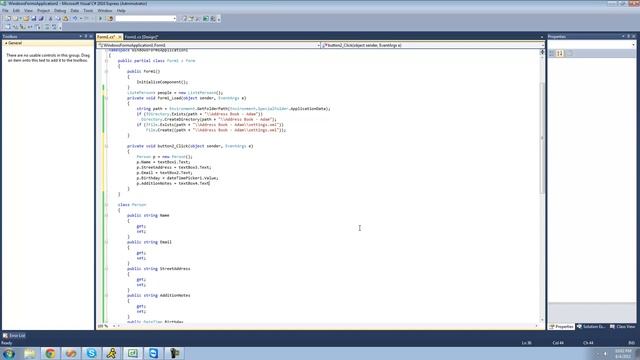Viewport: 640px width, 360px height.
Task: Switch to the Form1.cs [Design] tab
Action: (141, 37)
